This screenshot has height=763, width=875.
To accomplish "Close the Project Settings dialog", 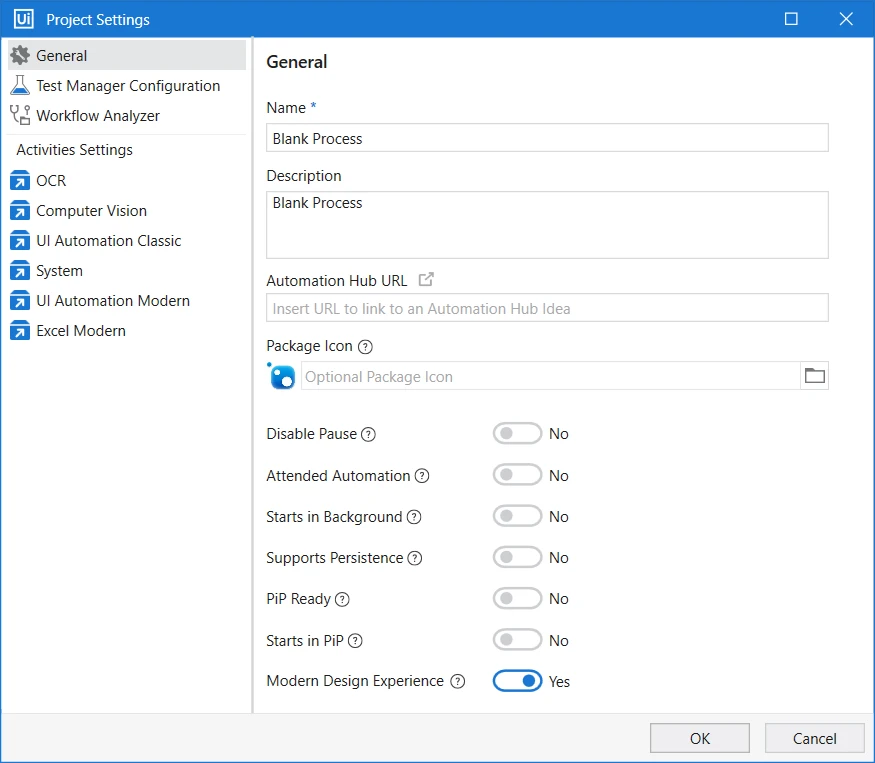I will (x=846, y=19).
